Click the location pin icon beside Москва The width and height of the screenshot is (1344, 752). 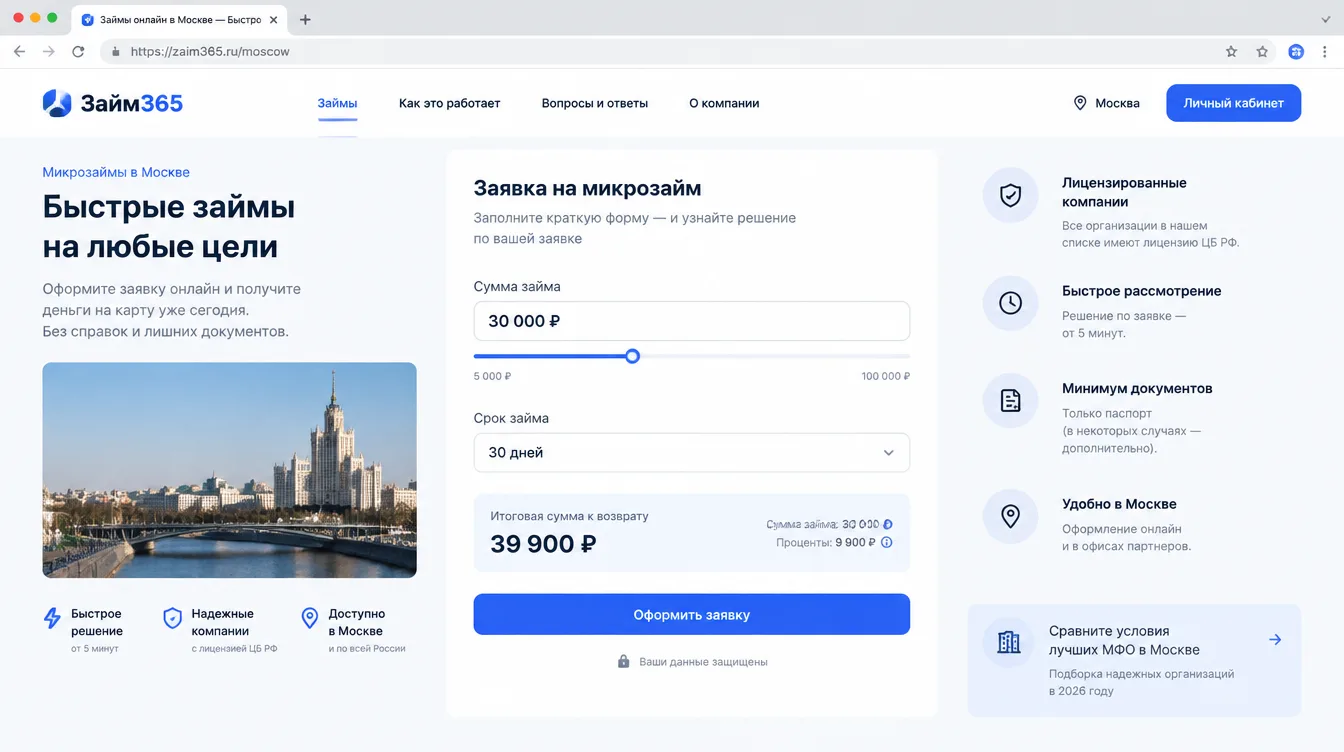pyautogui.click(x=1080, y=103)
